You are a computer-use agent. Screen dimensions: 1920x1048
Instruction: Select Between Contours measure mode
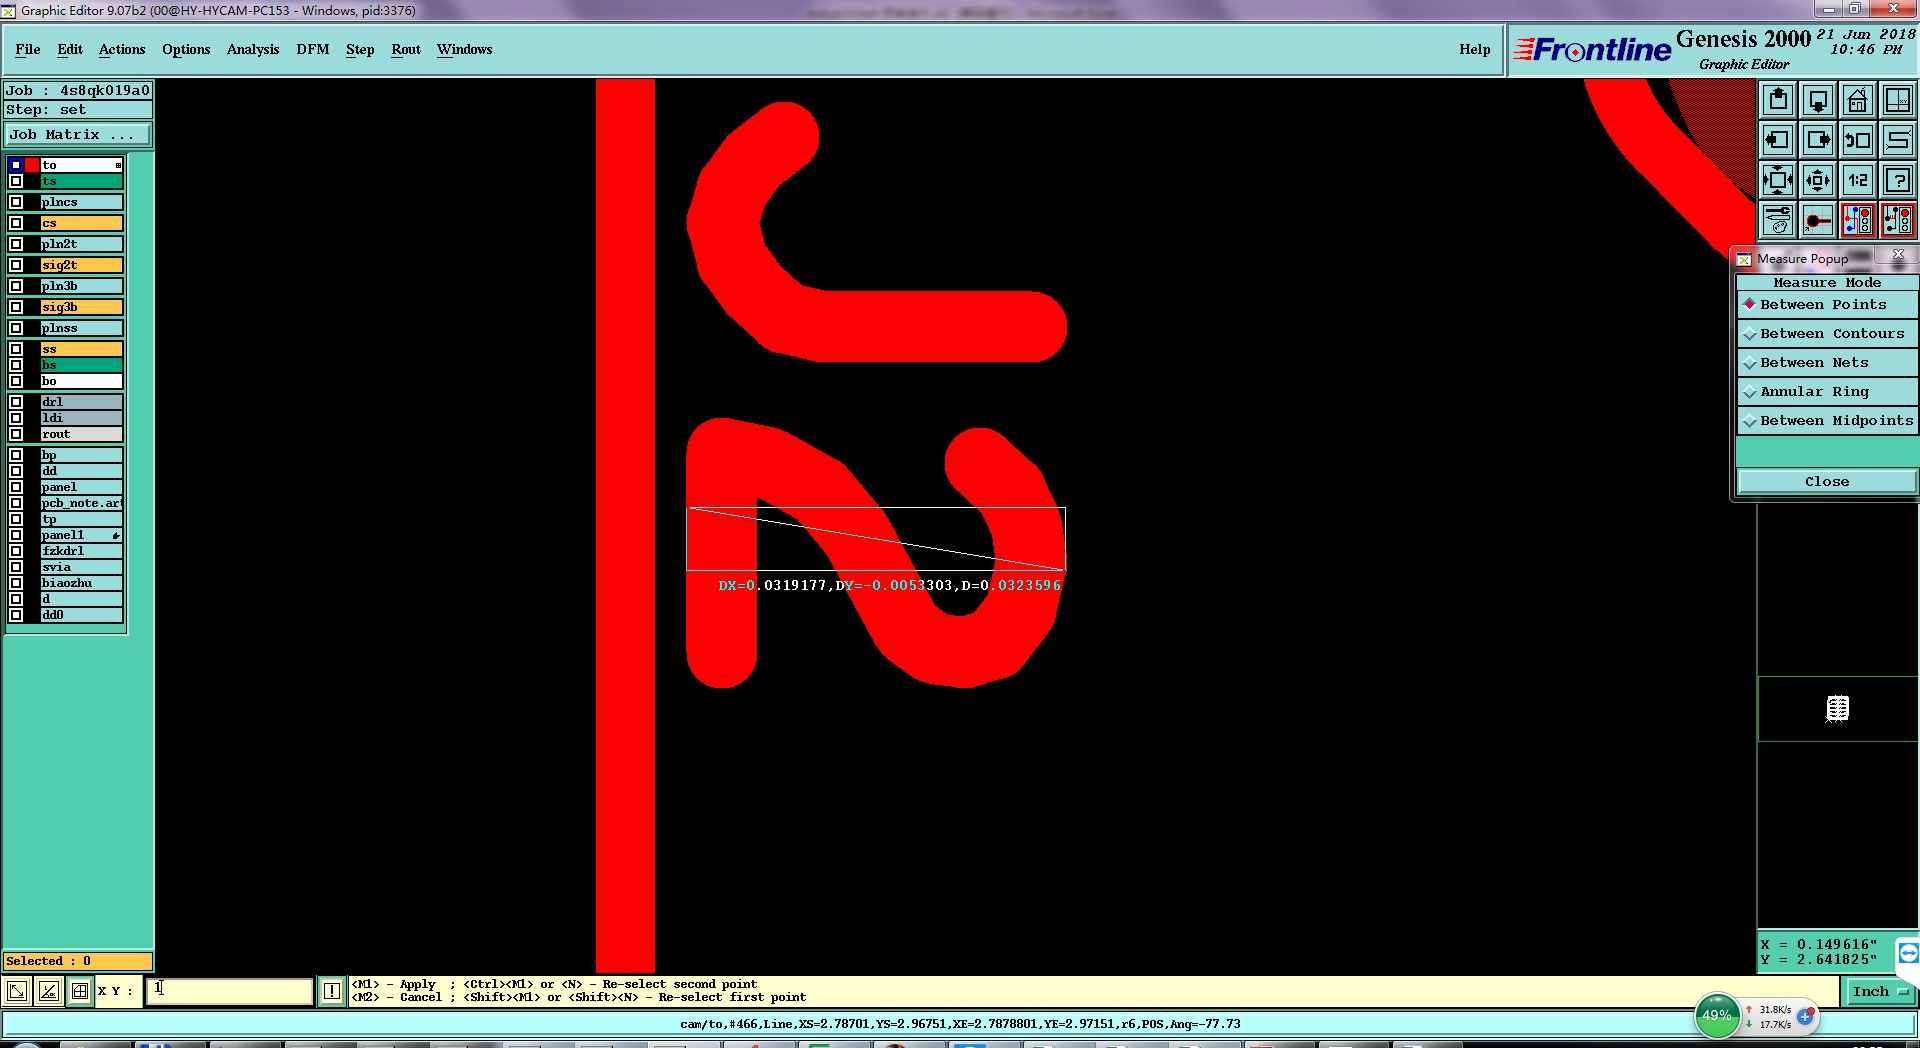pos(1827,334)
